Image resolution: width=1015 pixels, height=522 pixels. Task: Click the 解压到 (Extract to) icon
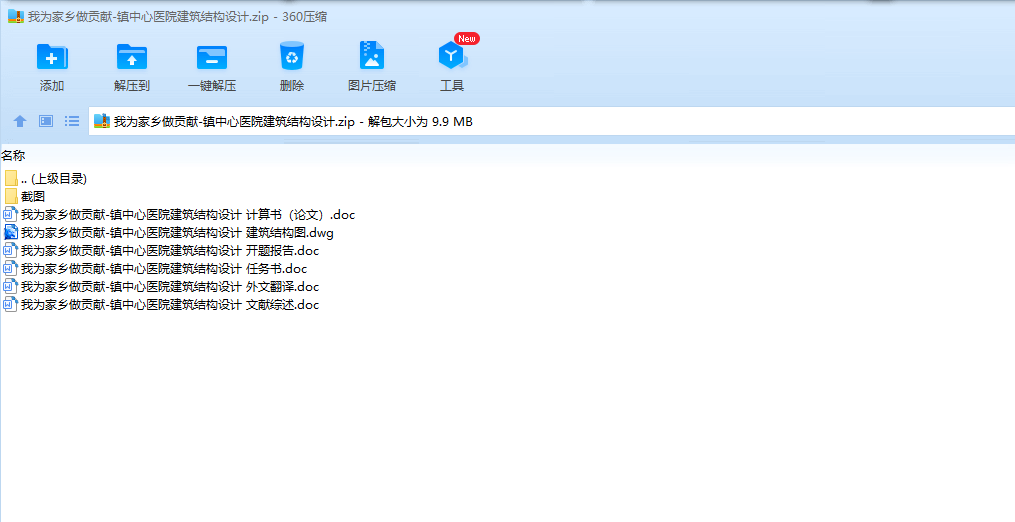coord(131,57)
